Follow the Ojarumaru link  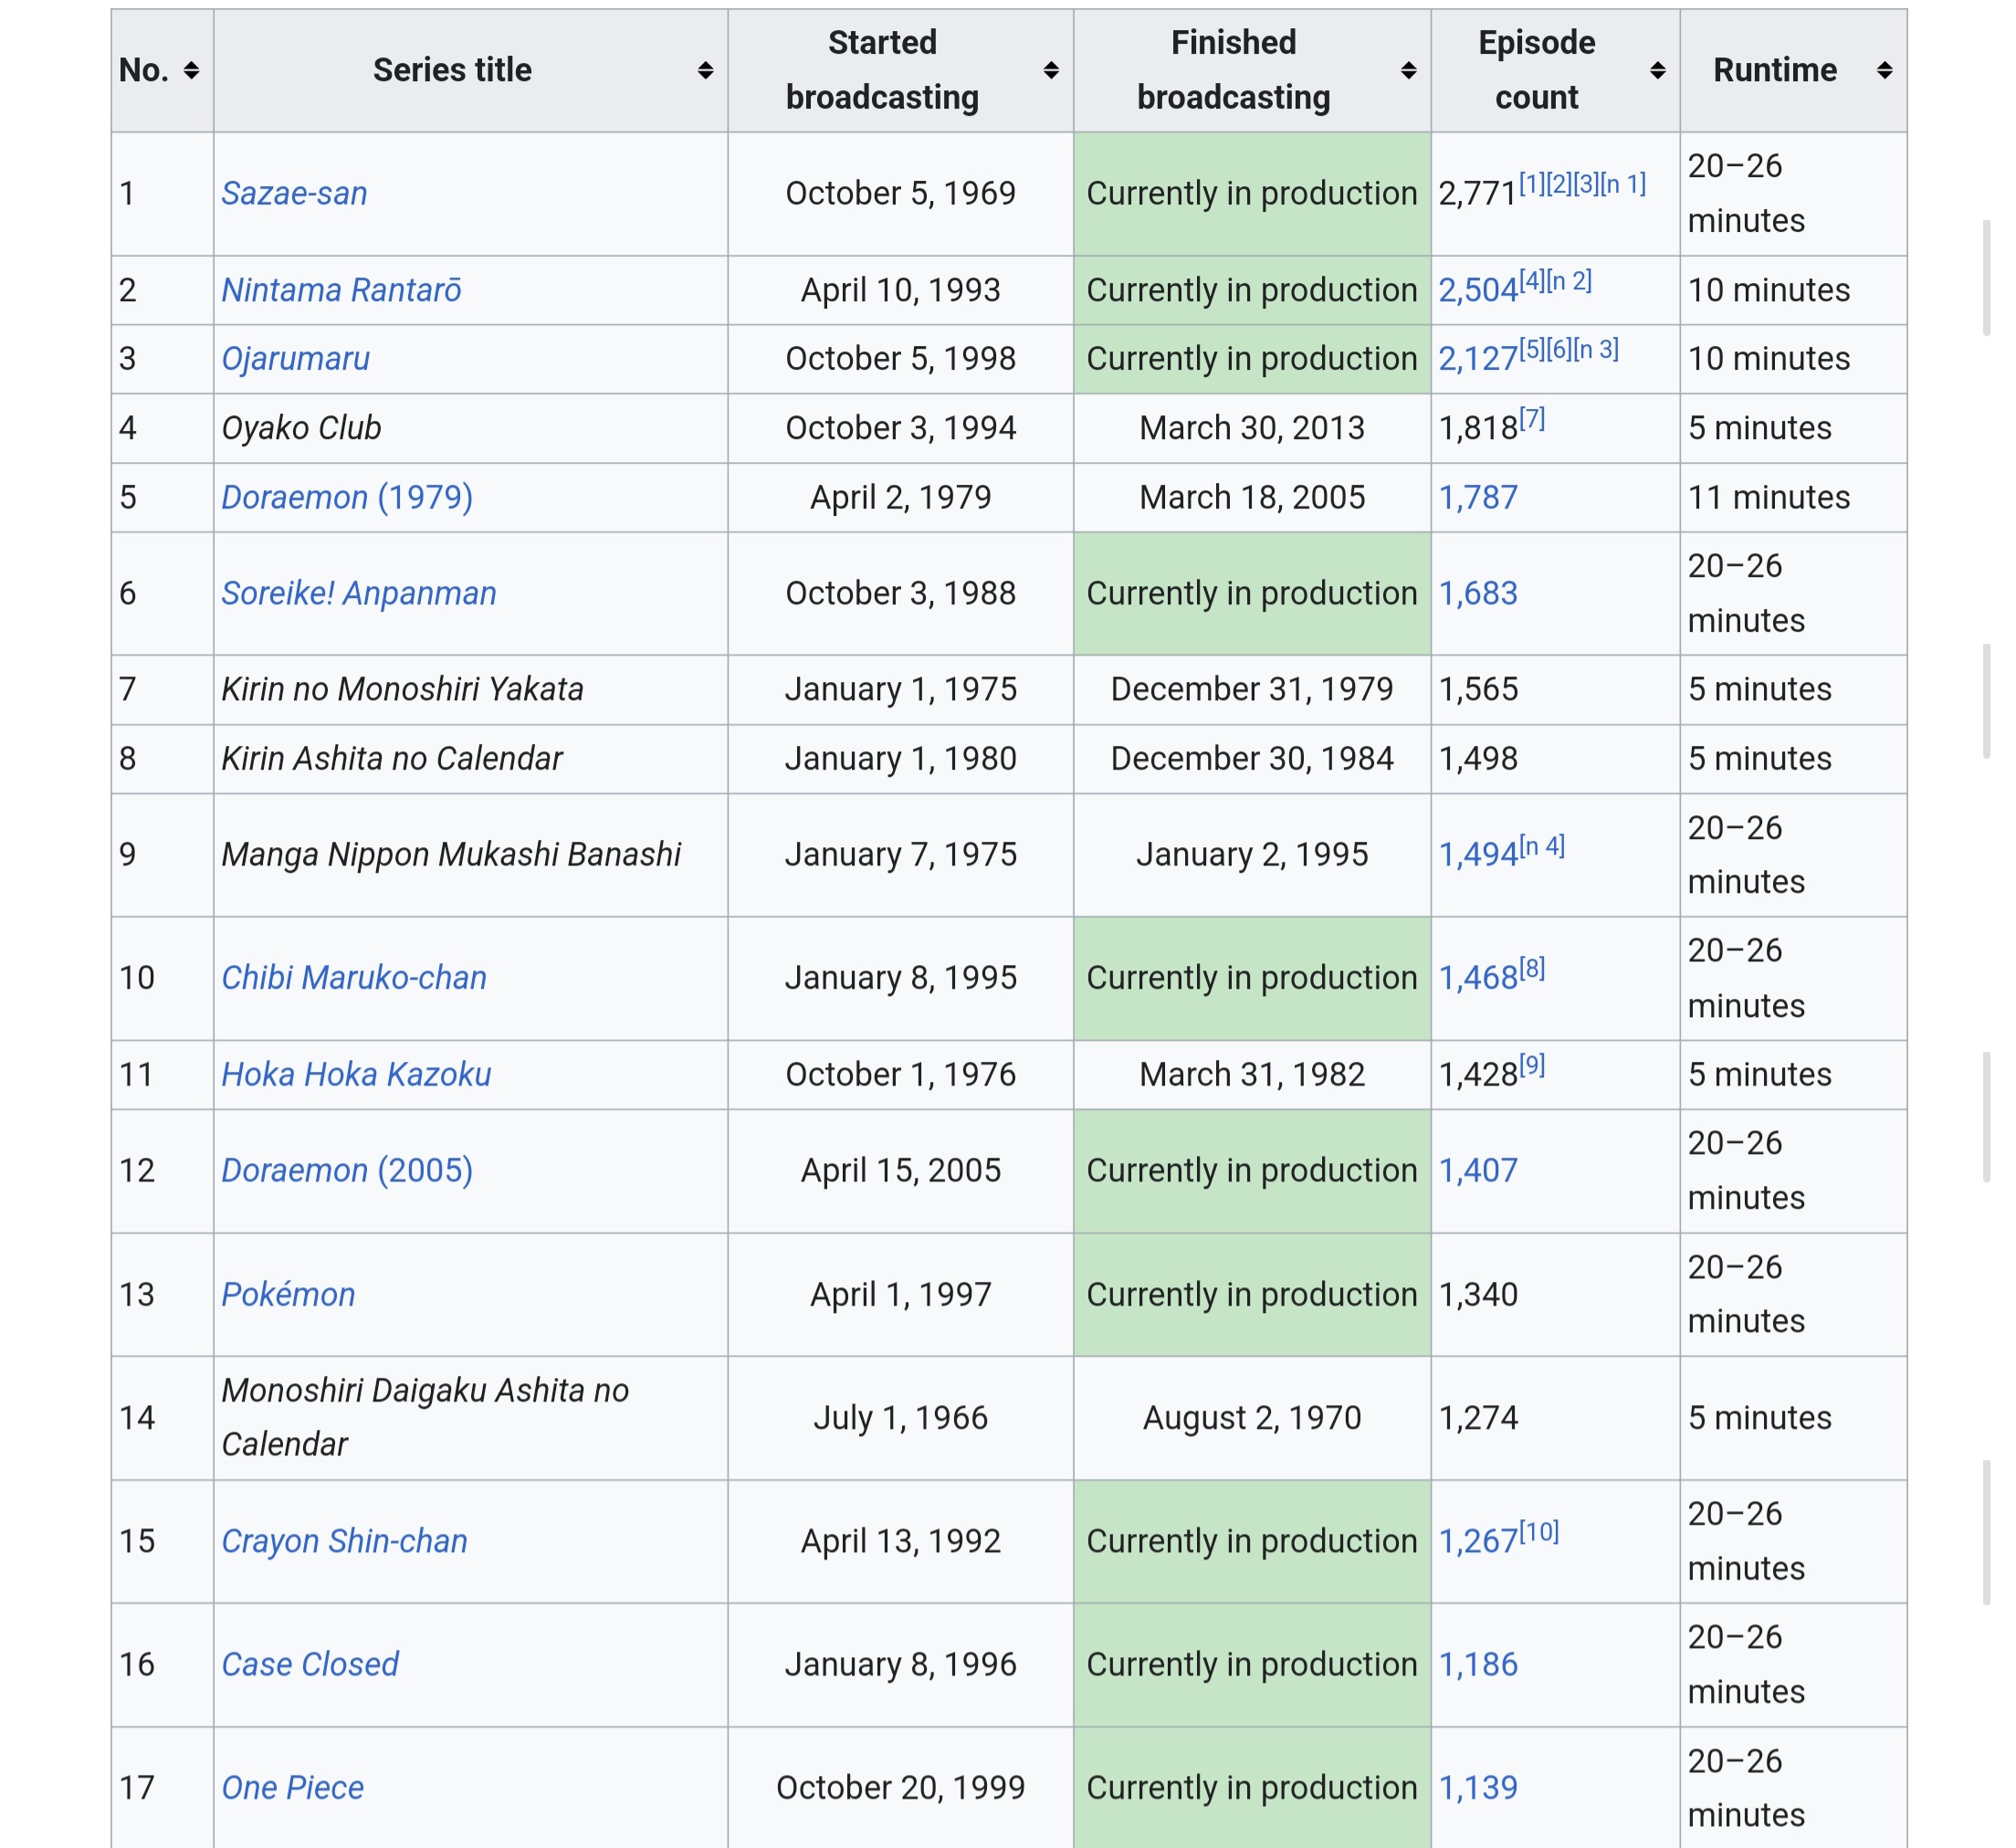pos(295,359)
